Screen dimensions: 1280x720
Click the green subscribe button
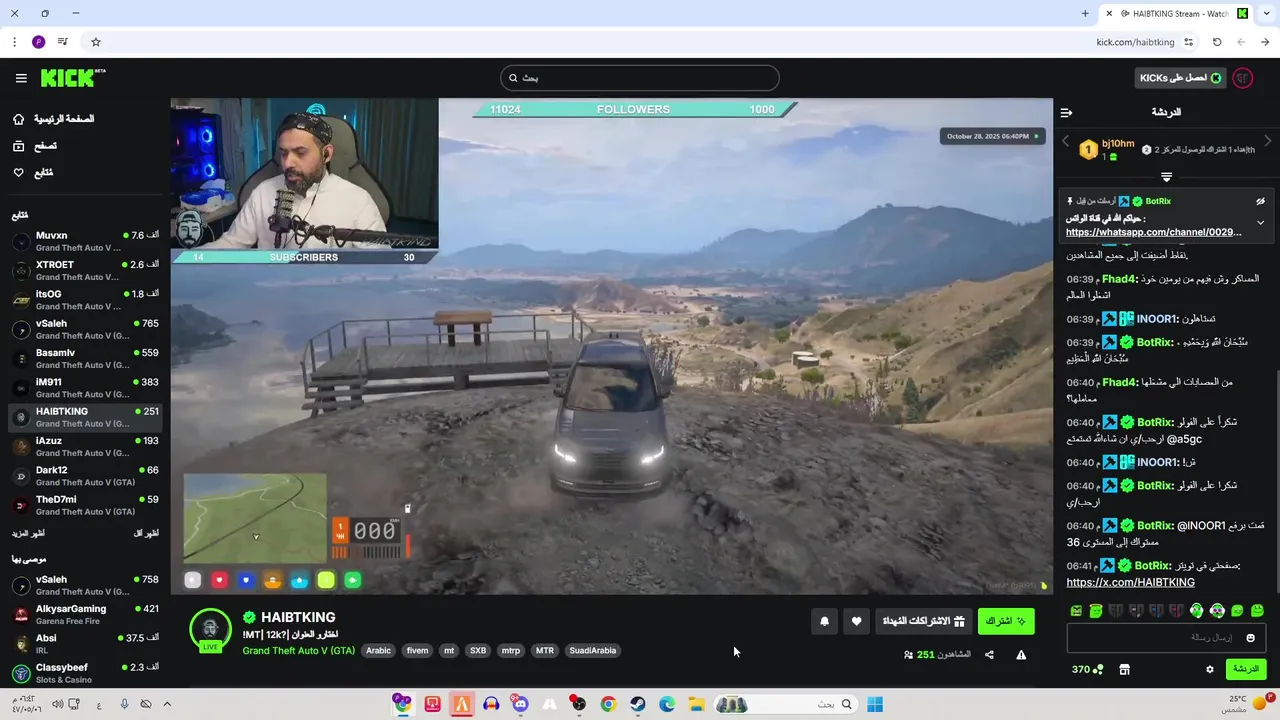(x=1005, y=621)
